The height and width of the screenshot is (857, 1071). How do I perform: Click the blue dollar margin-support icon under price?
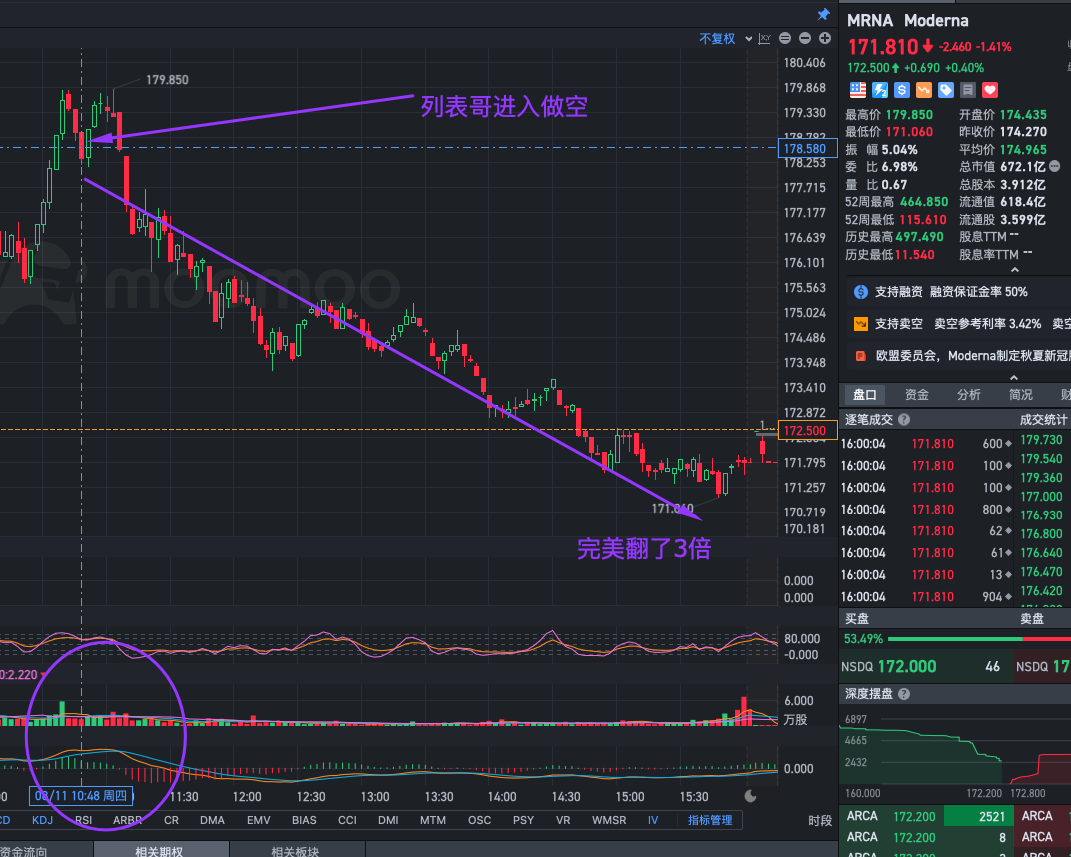click(x=902, y=89)
